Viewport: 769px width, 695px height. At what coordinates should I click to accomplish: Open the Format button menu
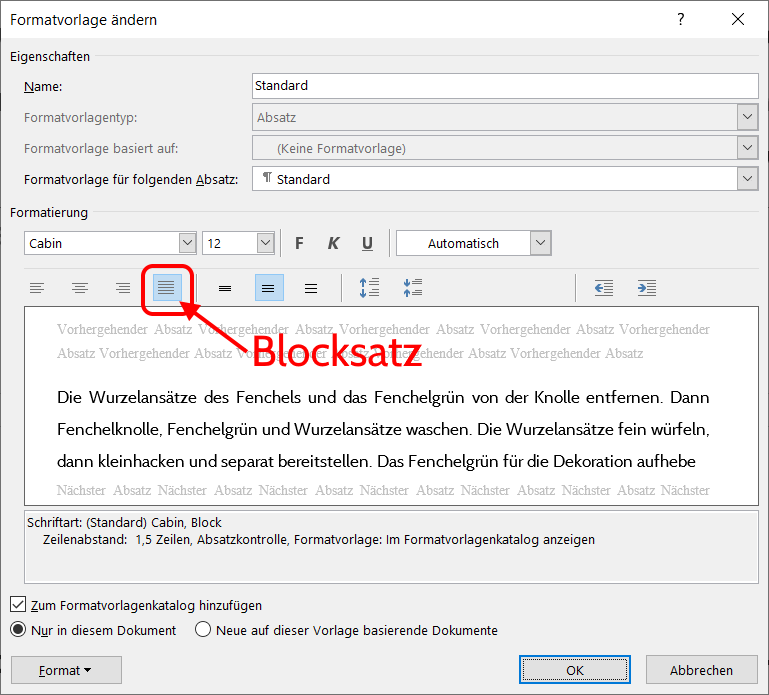65,670
